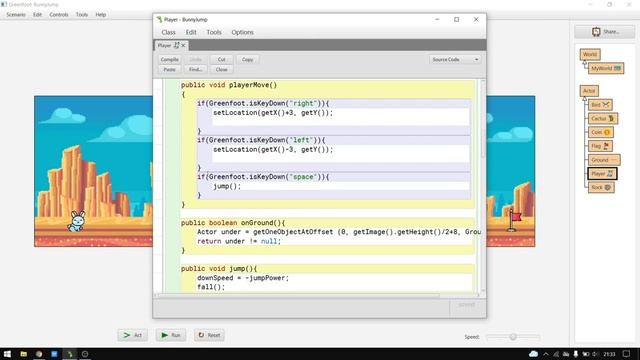This screenshot has height=360, width=640.
Task: Click the taskbar clock showing 21:33
Action: tap(609, 354)
